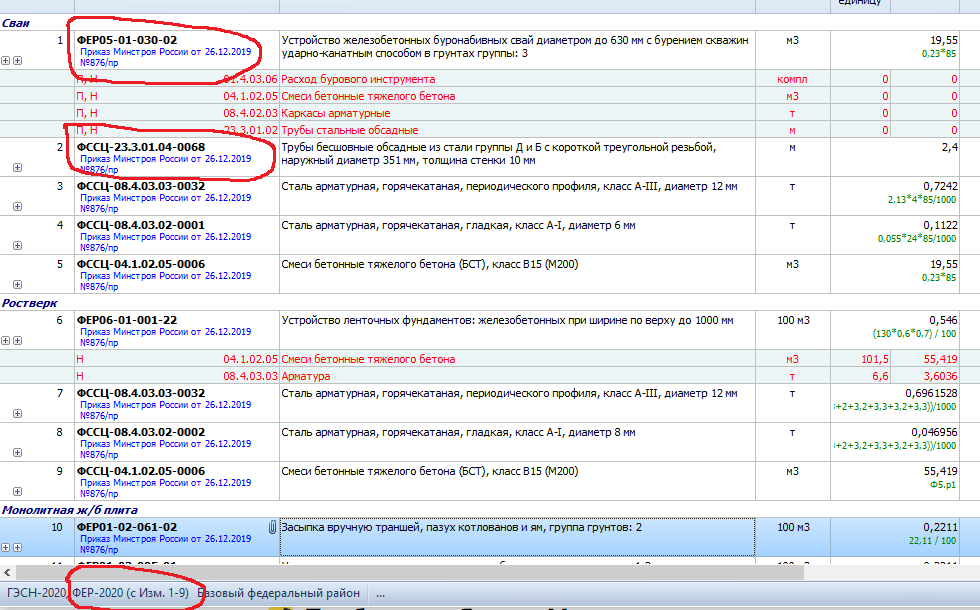Click quantity value 2,4 in row 2
This screenshot has width=980, height=610.
(x=949, y=148)
